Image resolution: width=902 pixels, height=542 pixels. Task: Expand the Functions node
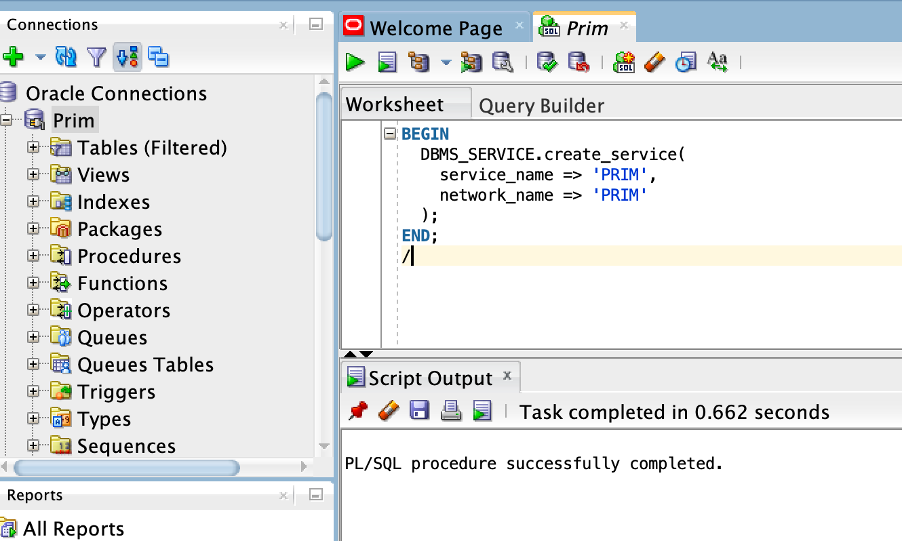[33, 283]
